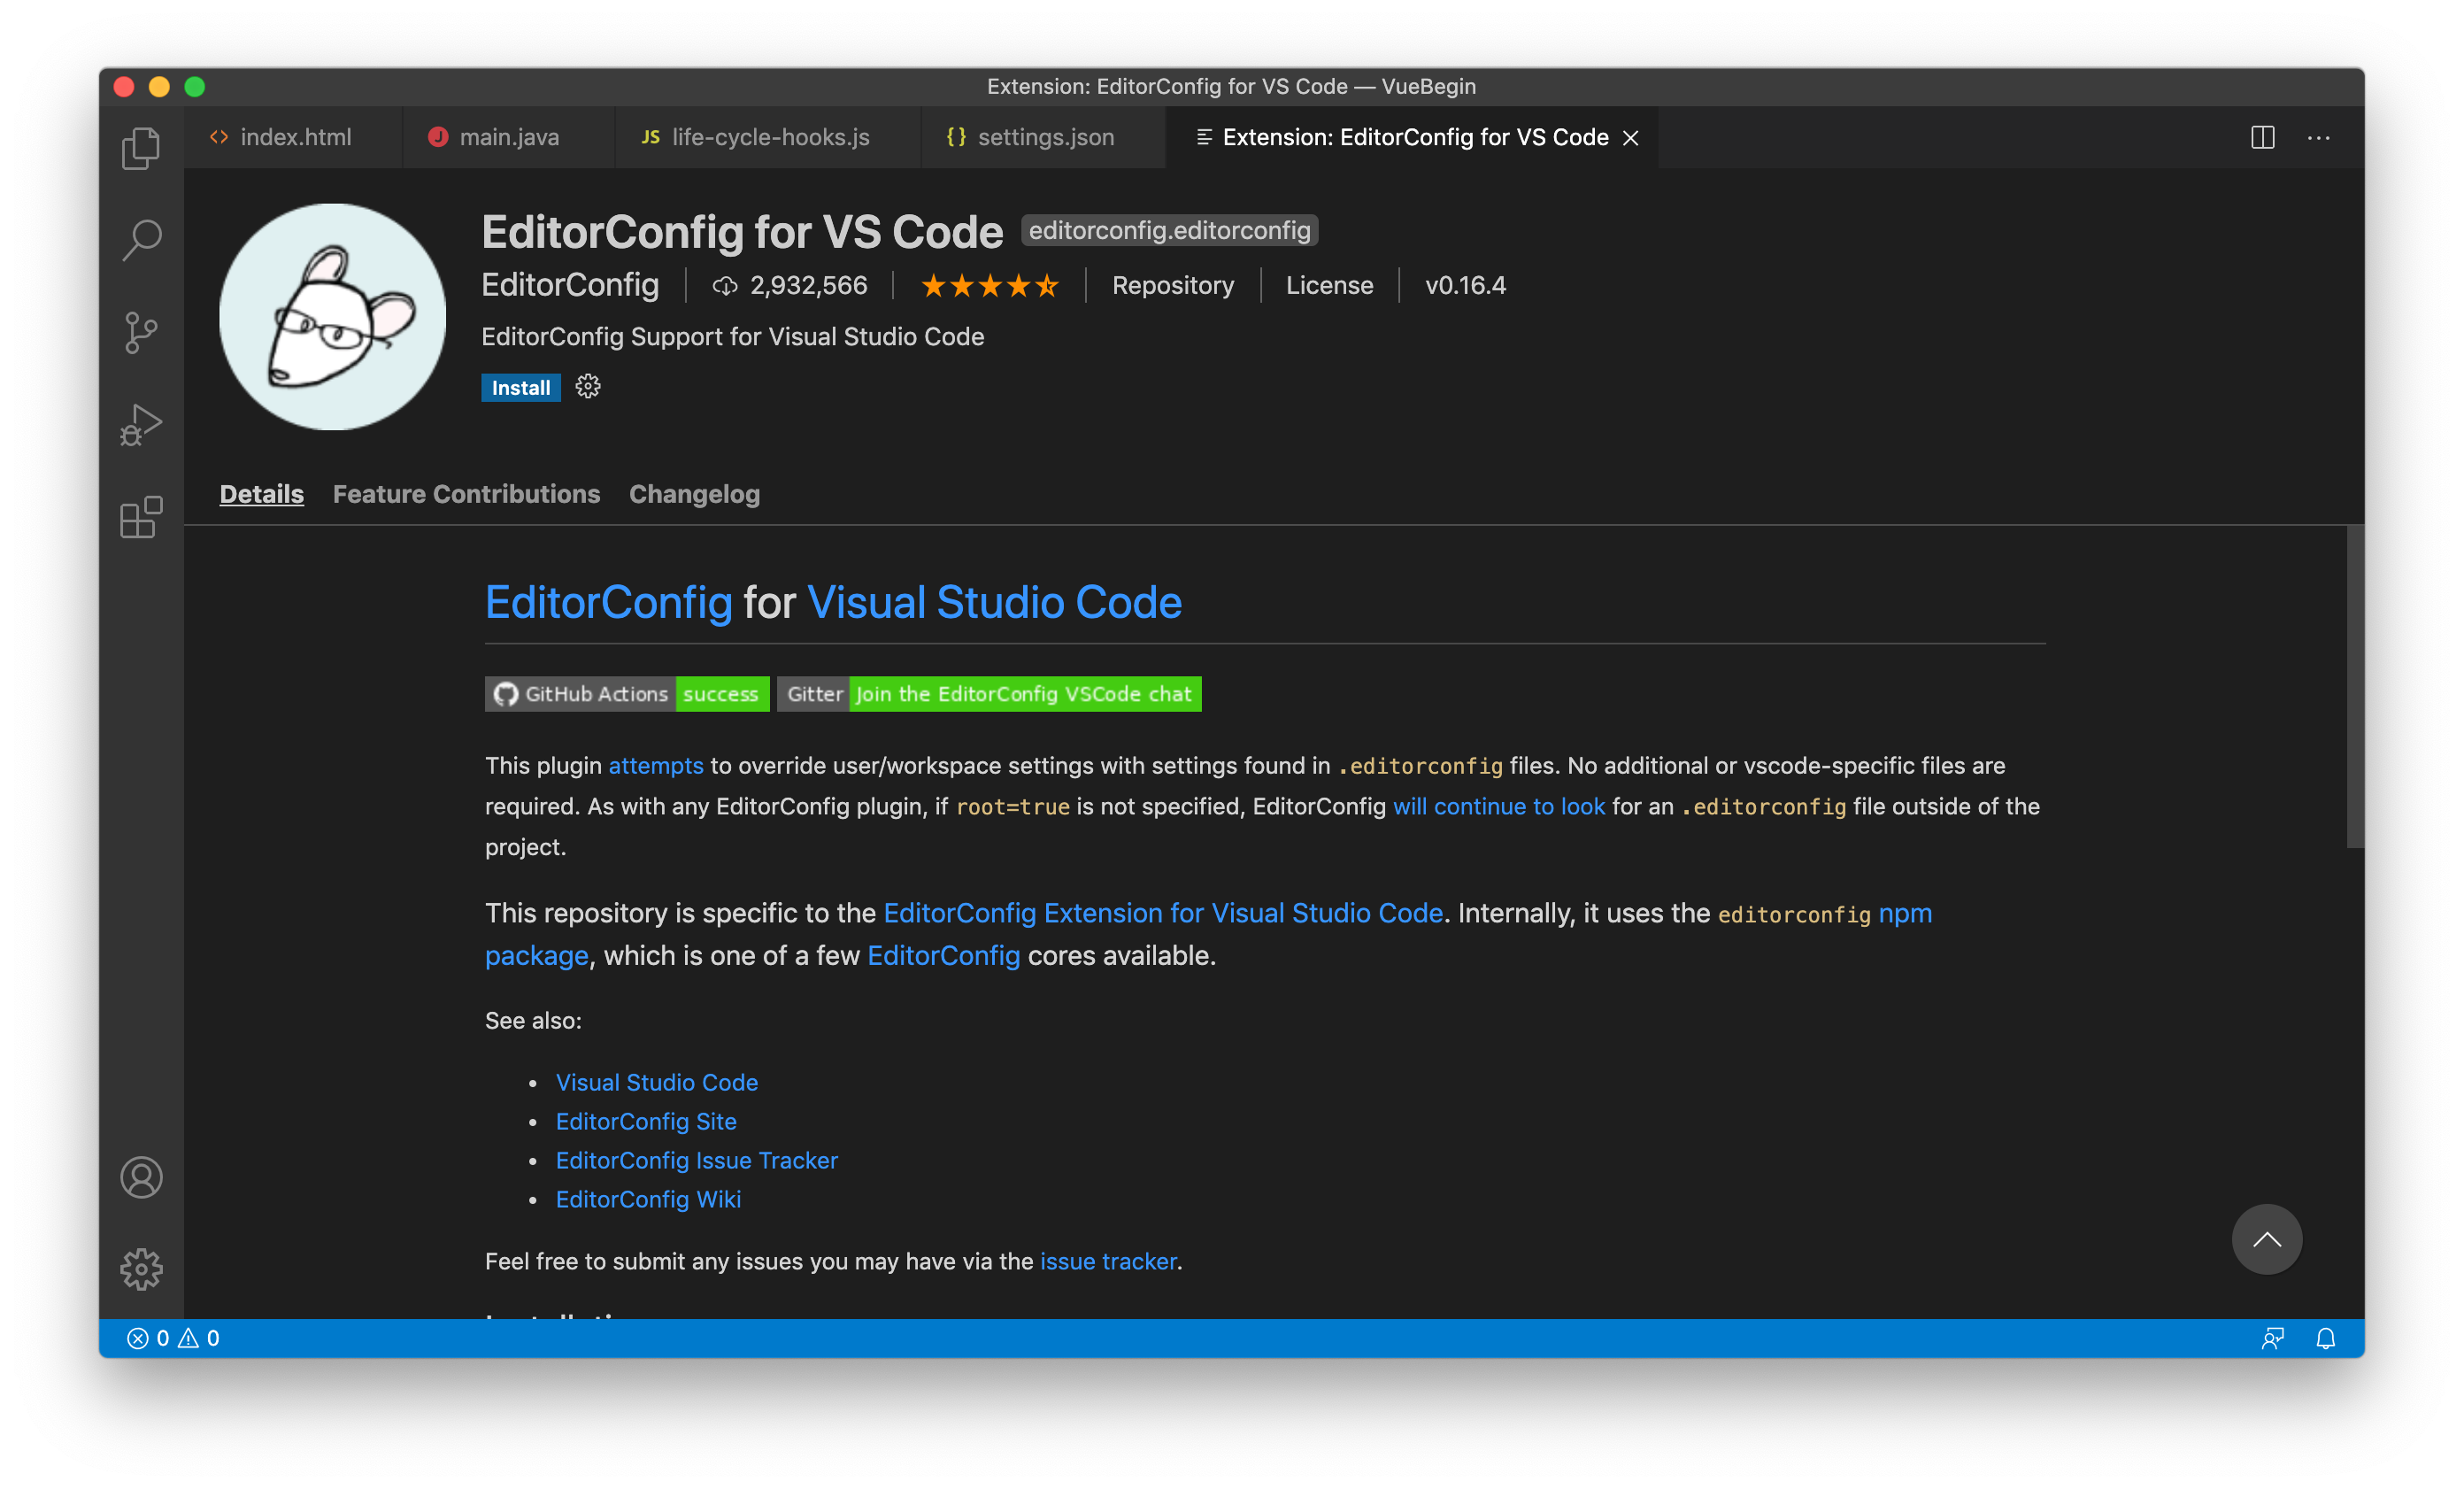Open the Search view in the activity bar

(141, 240)
